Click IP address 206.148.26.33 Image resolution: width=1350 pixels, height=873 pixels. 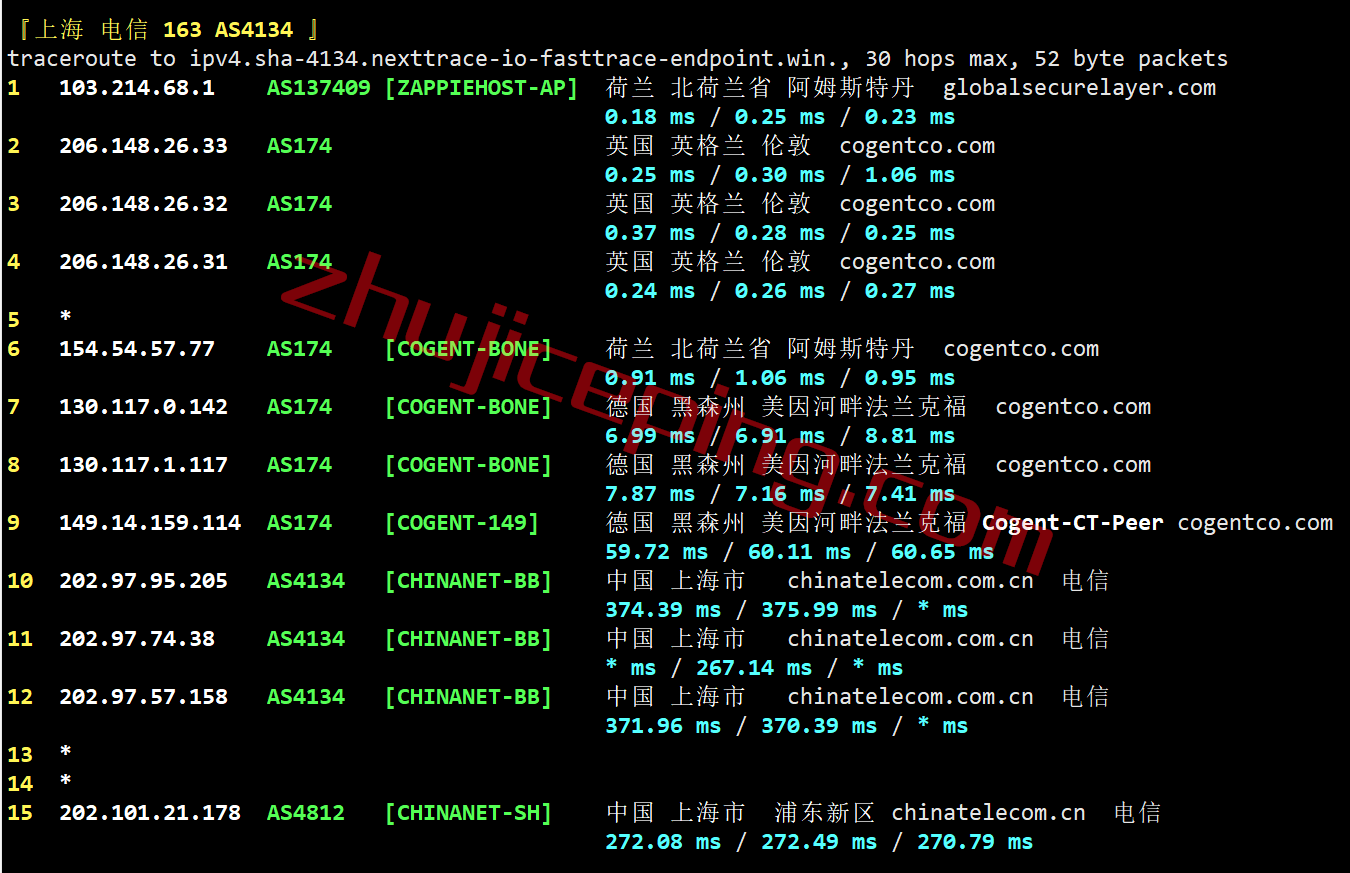tap(143, 146)
